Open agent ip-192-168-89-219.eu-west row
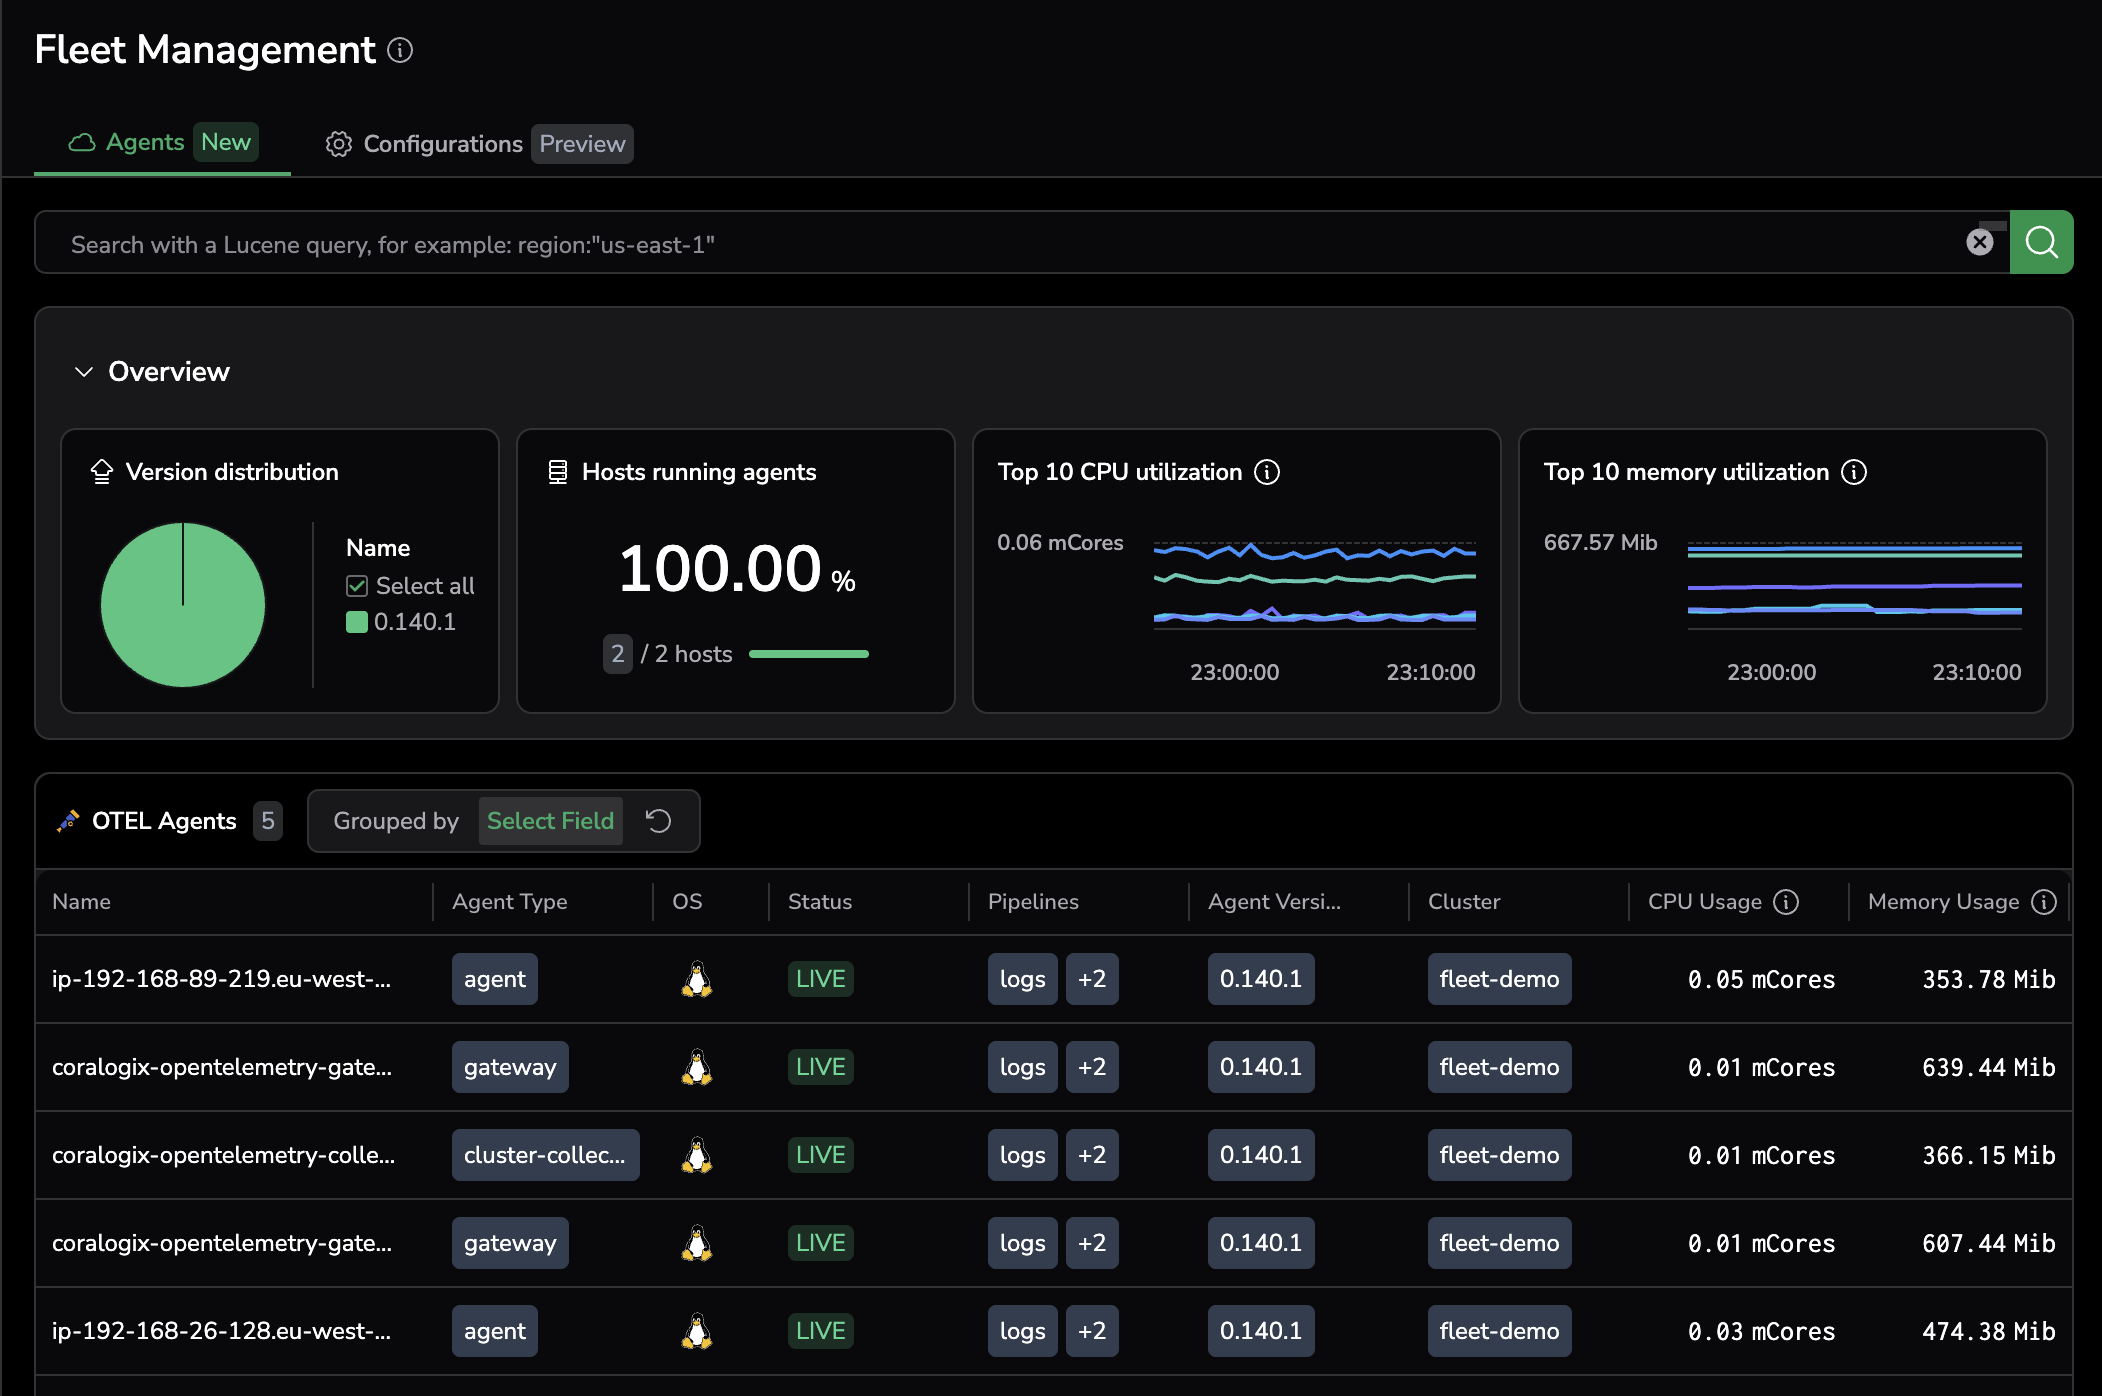The width and height of the screenshot is (2102, 1396). [221, 979]
